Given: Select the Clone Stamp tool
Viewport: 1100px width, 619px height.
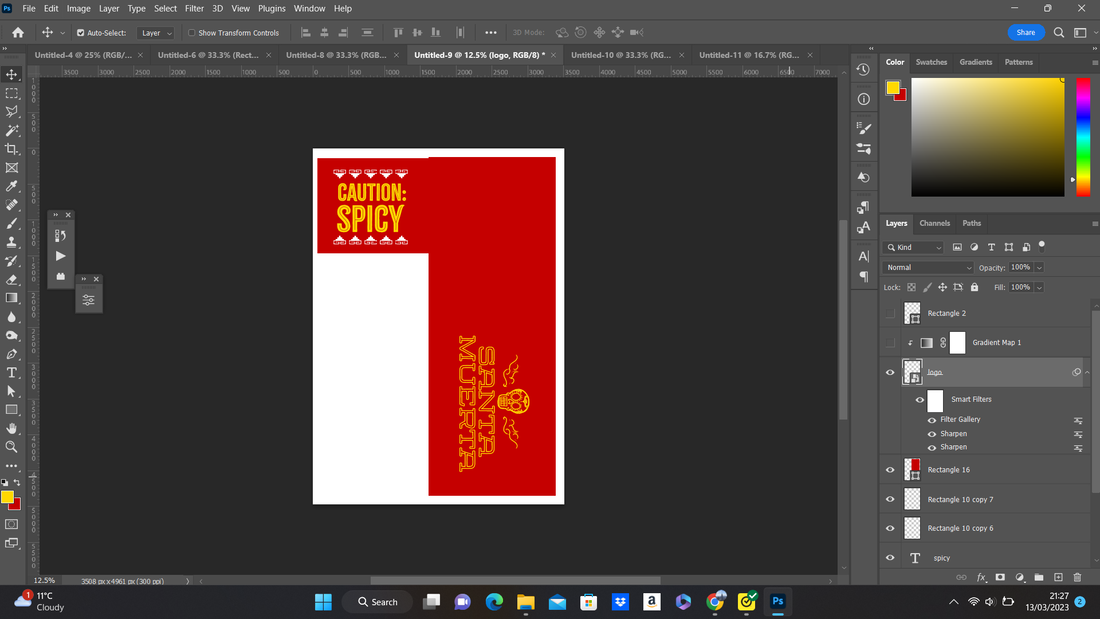Looking at the screenshot, I should (x=12, y=242).
